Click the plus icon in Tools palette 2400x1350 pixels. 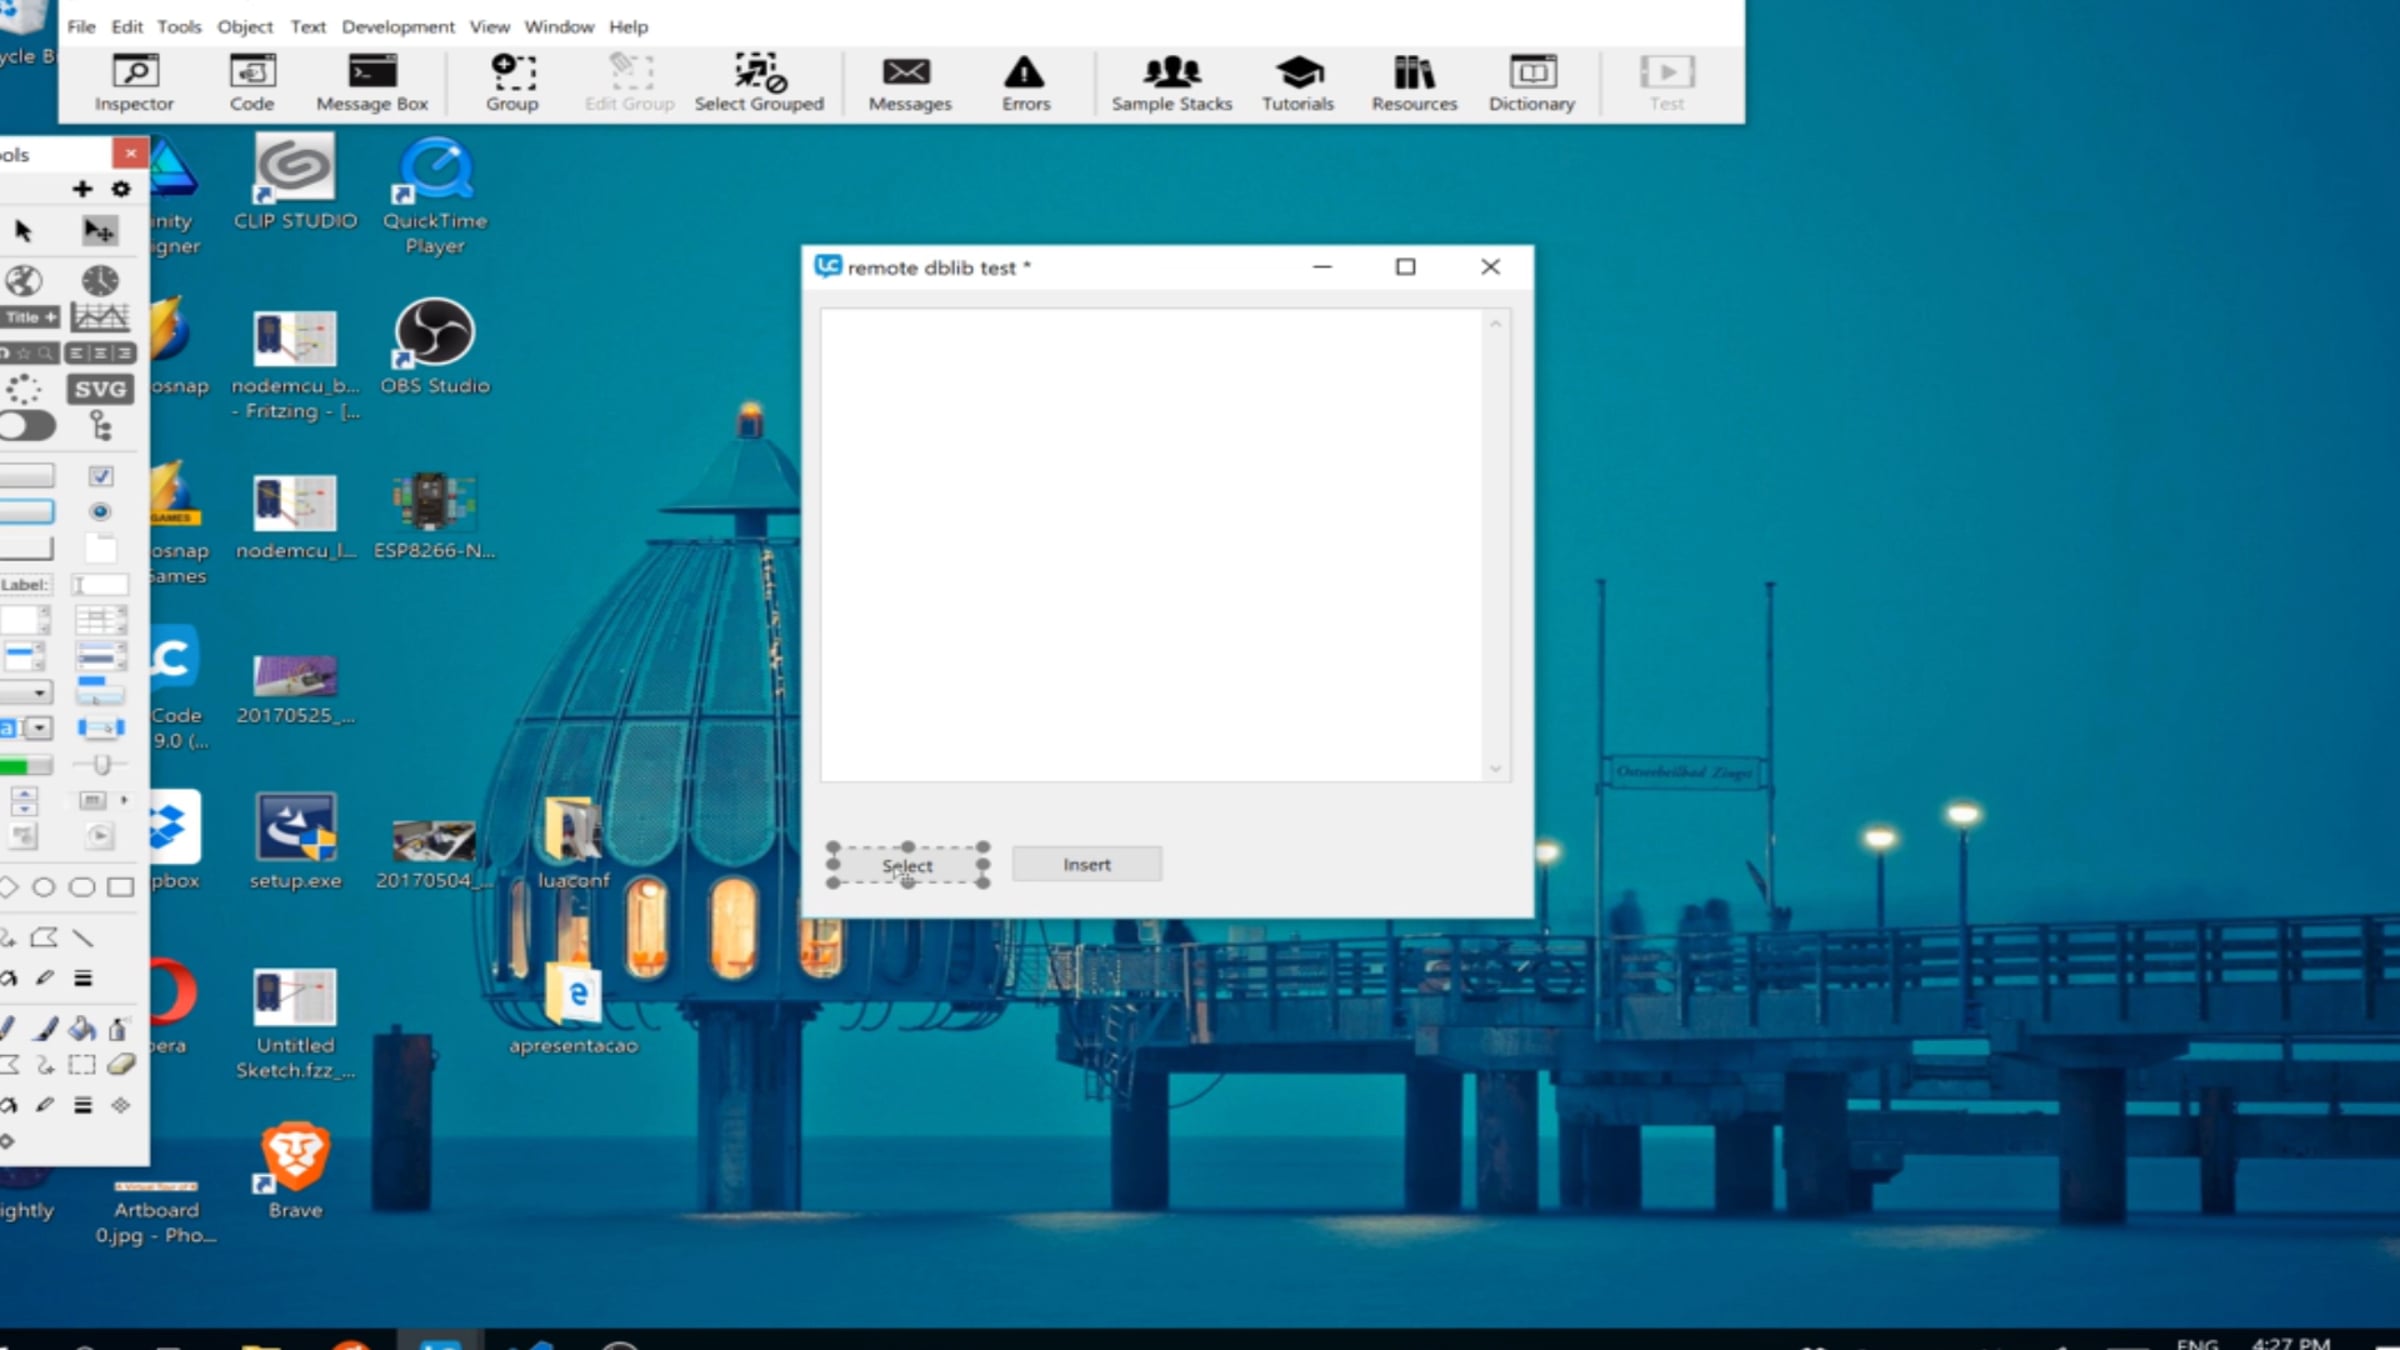point(82,189)
